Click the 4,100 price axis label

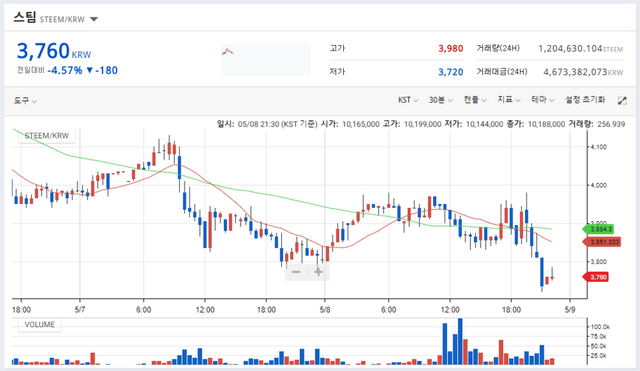coord(599,147)
